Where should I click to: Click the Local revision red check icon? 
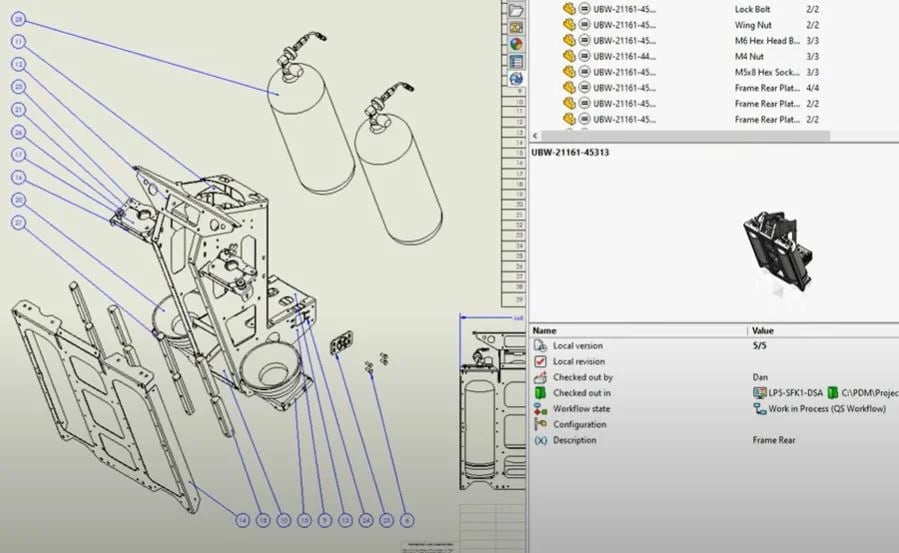540,362
